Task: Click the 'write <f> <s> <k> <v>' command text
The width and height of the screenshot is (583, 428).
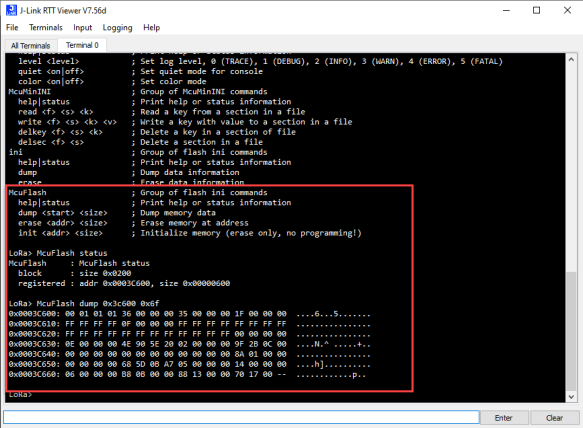Action: [67, 122]
